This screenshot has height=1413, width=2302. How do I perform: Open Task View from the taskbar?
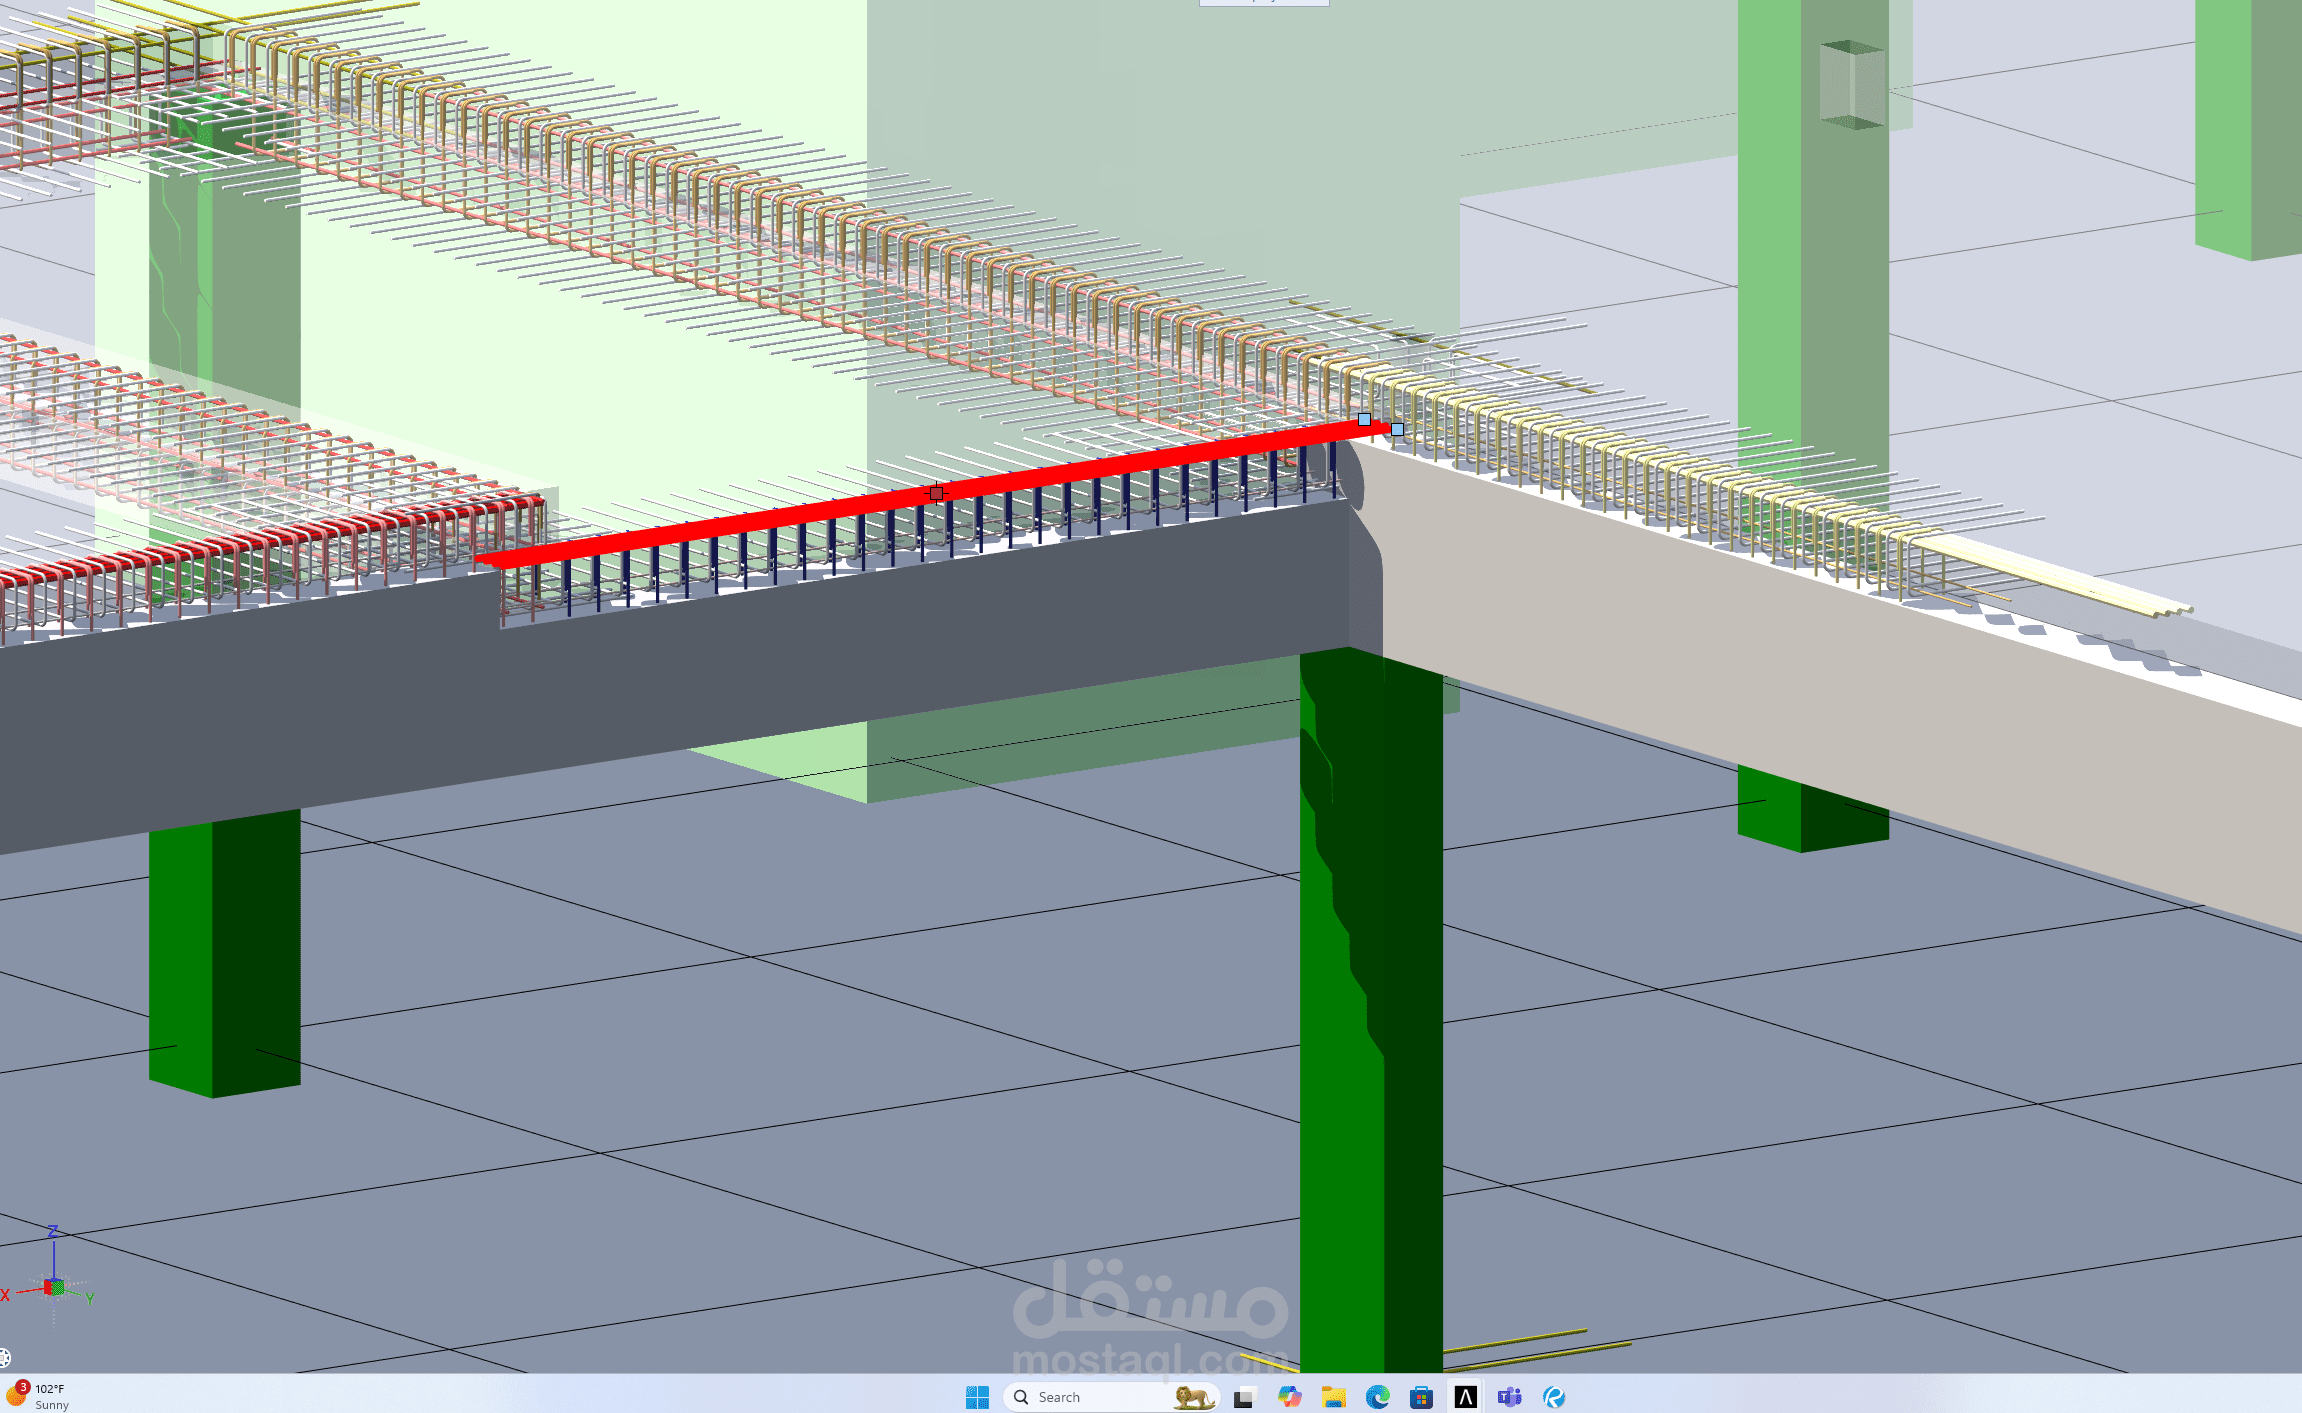1244,1397
